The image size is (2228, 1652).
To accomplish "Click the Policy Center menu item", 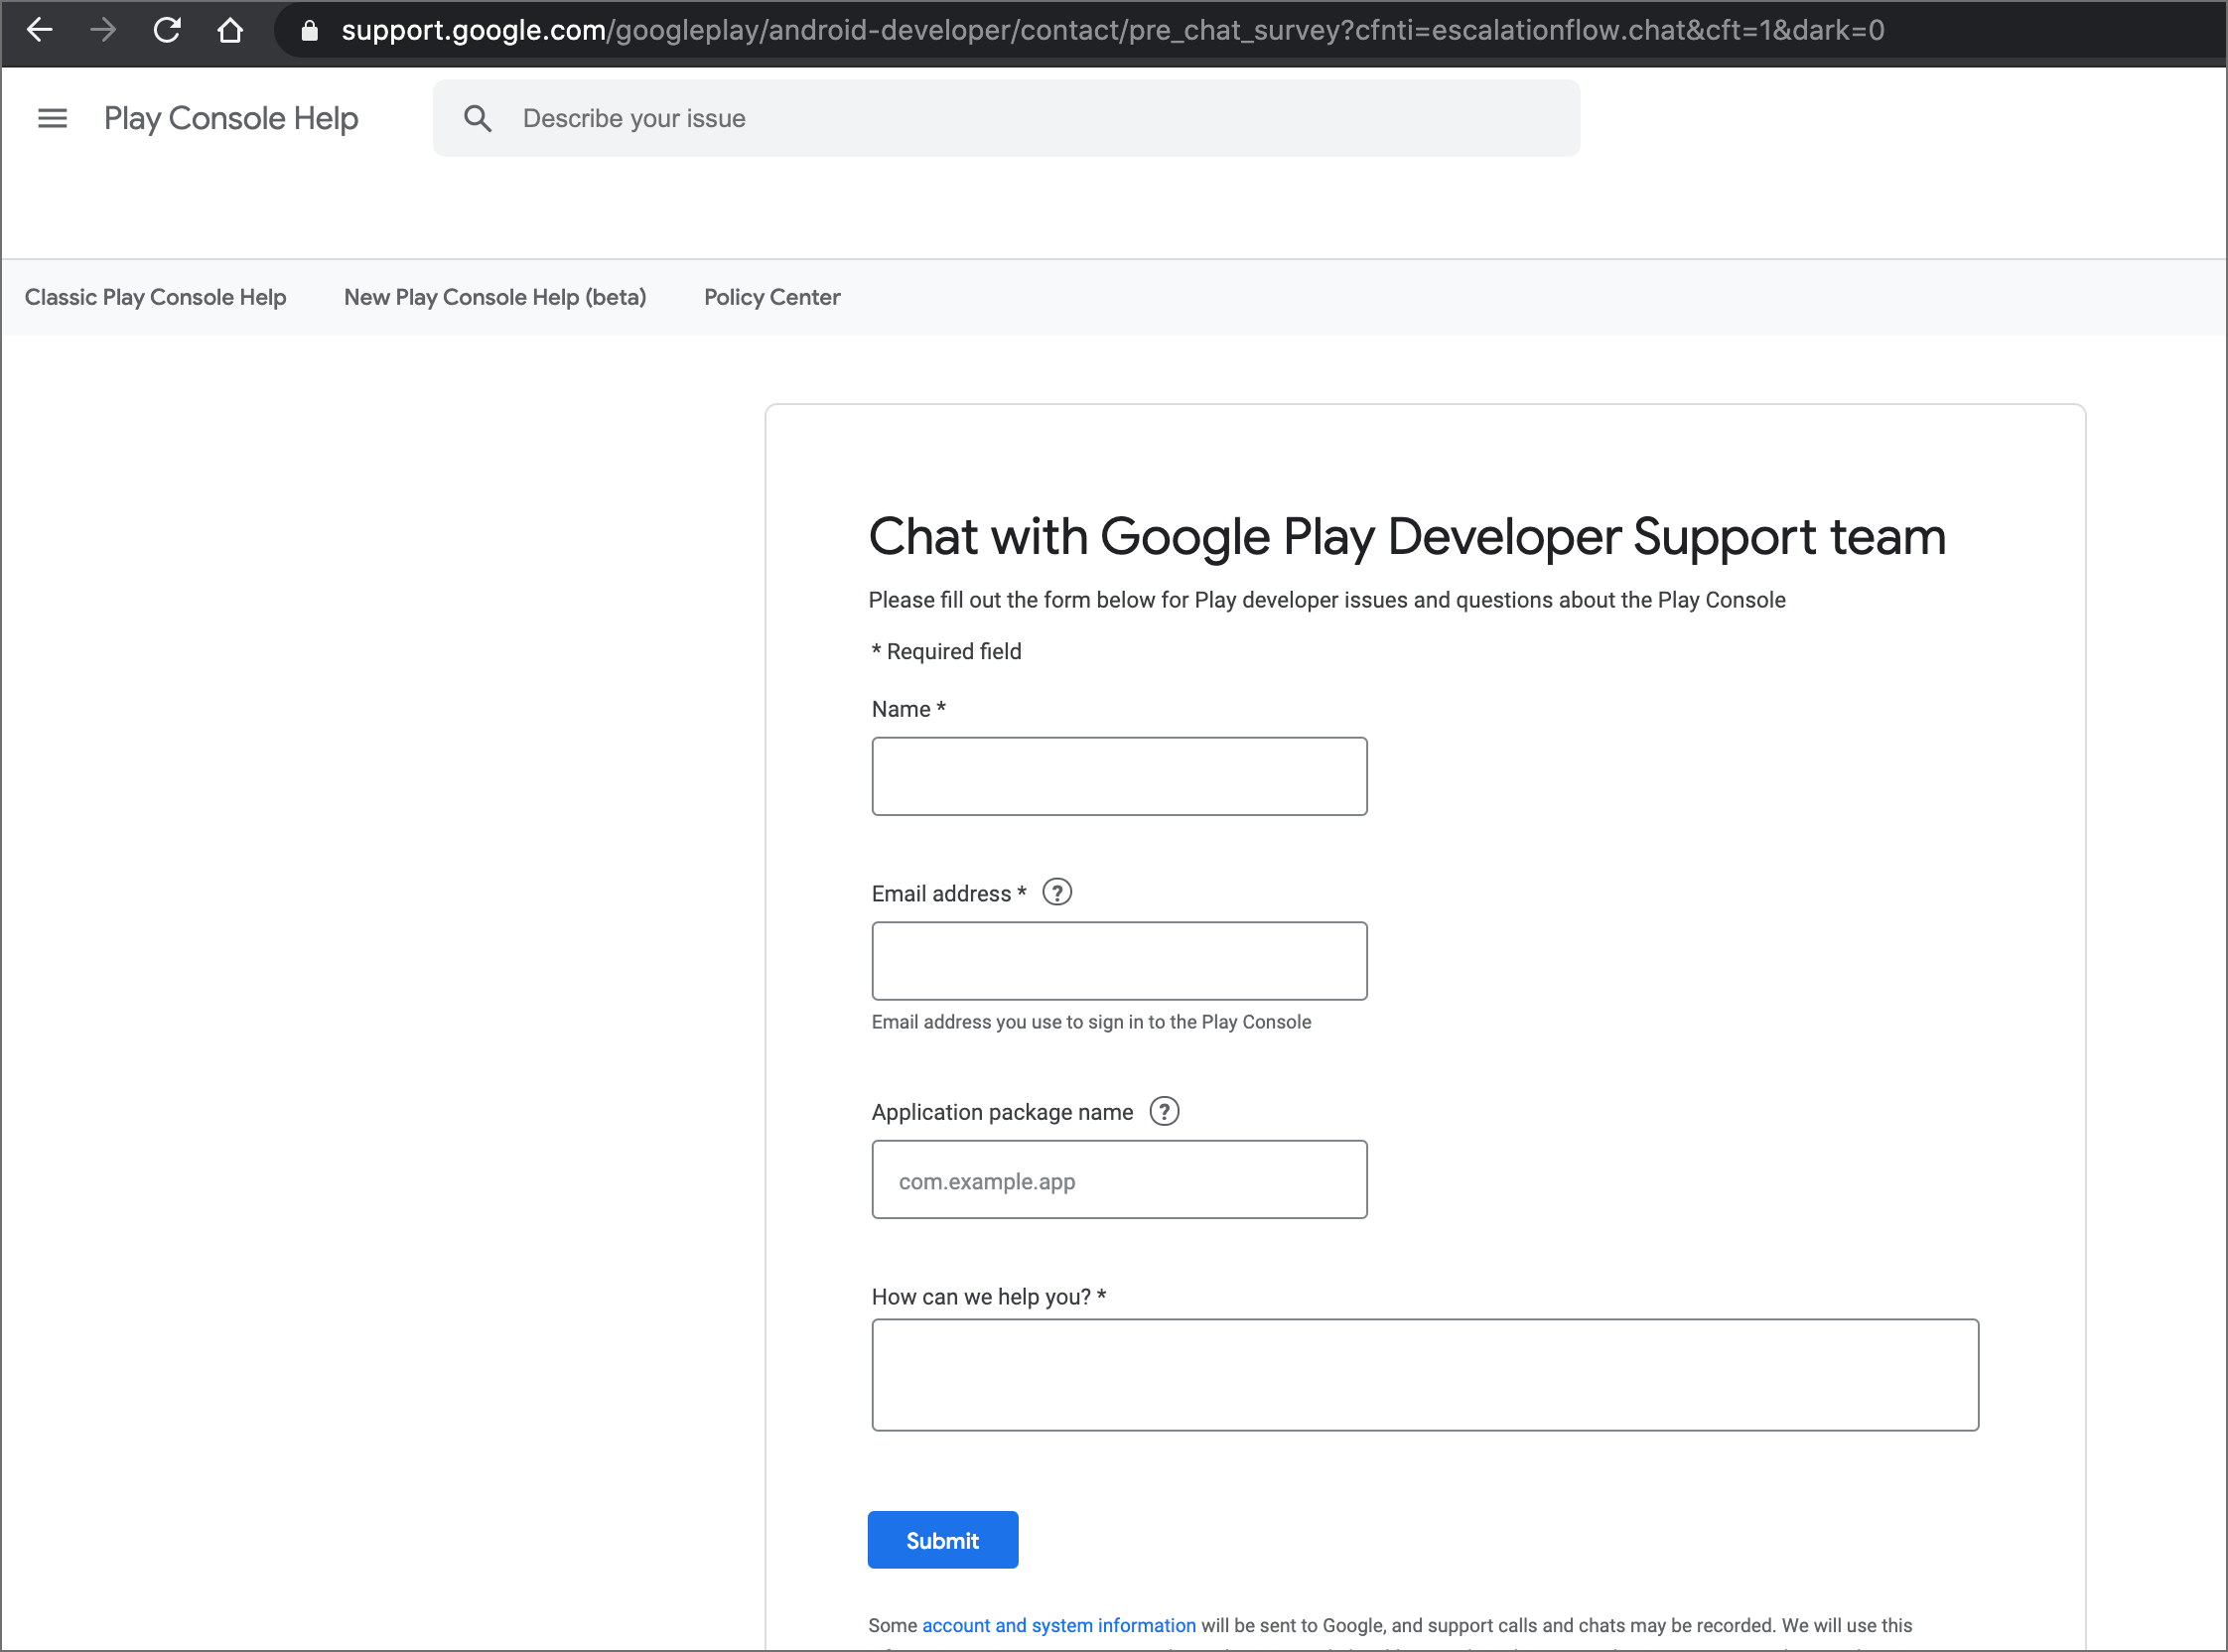I will coord(772,297).
